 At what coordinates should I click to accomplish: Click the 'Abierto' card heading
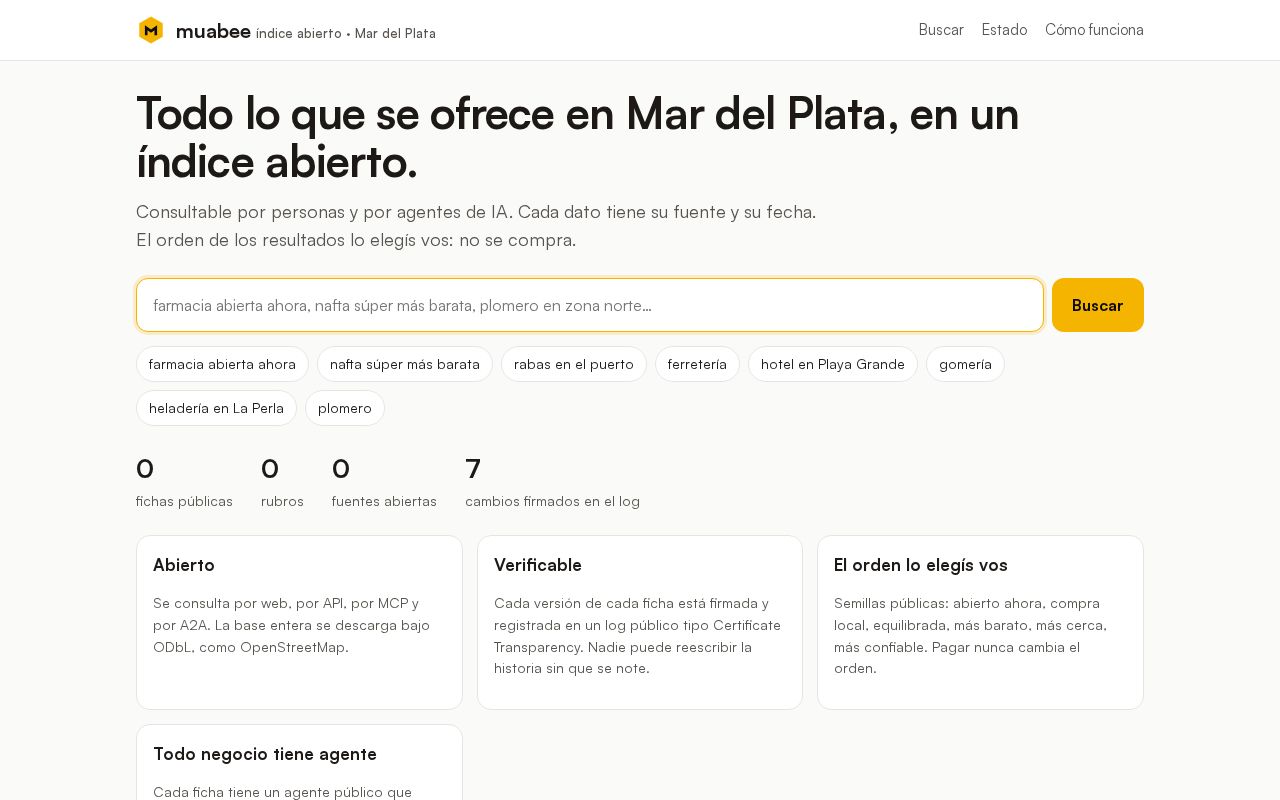[184, 565]
